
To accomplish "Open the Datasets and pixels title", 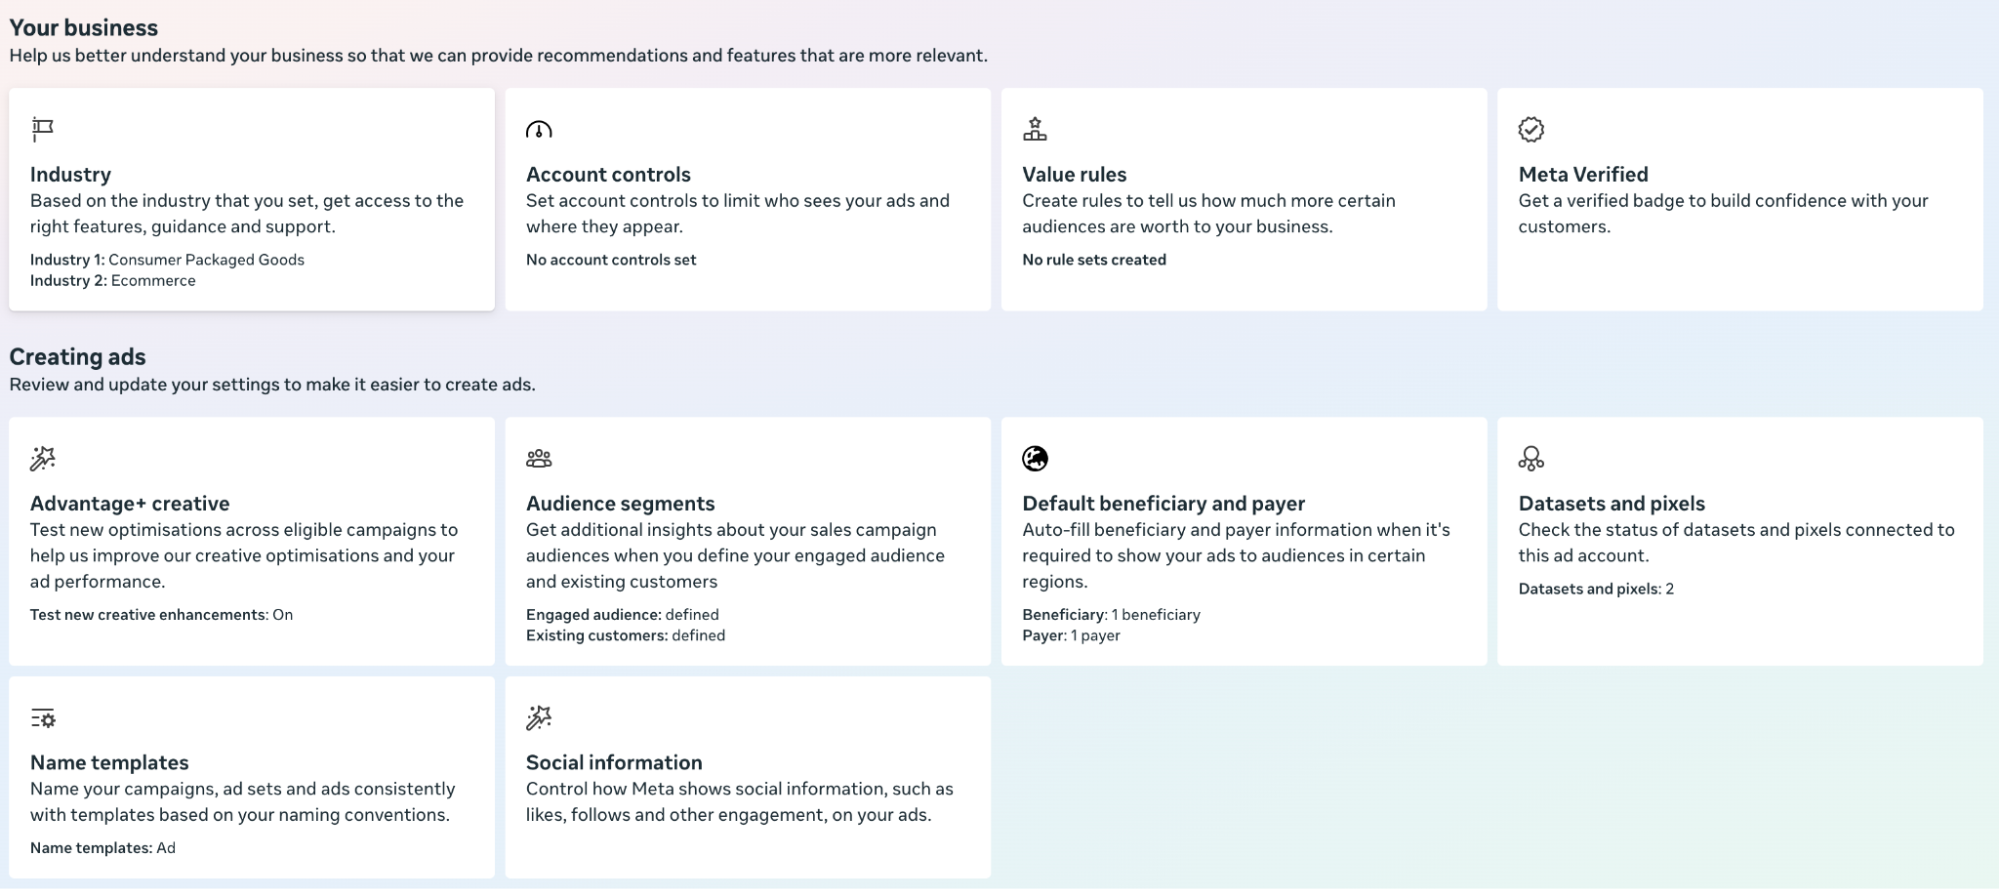I will [1611, 503].
